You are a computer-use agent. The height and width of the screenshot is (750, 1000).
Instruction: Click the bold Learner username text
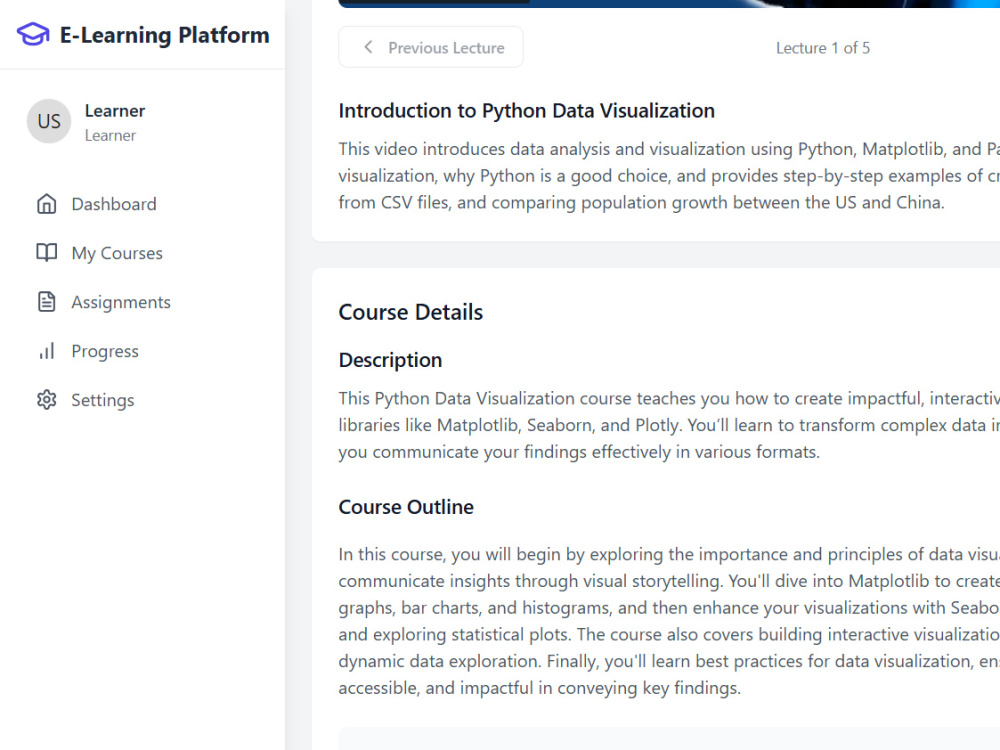(115, 111)
